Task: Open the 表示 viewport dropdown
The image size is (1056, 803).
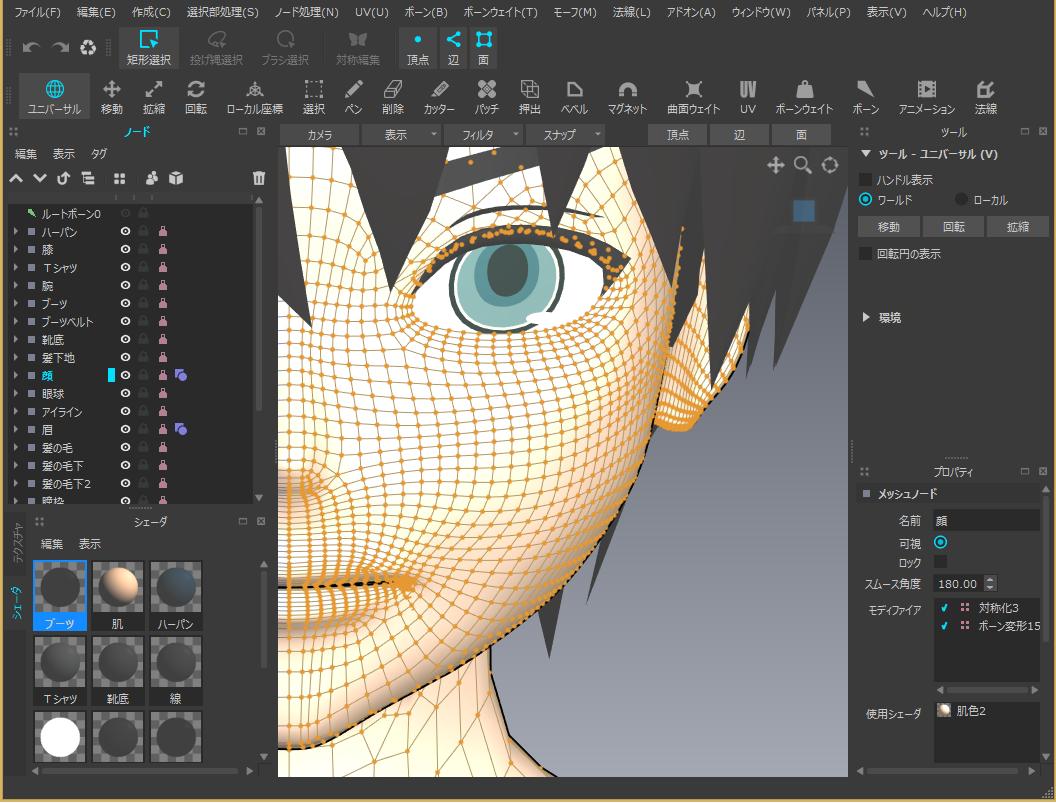Action: pos(401,135)
